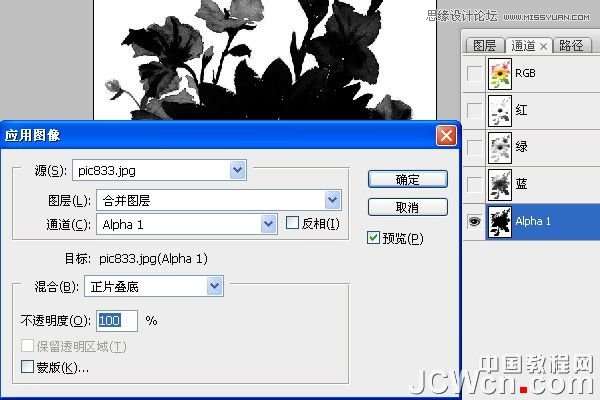
Task: Open the 源 (Source) dropdown pic833.jpg
Action: tap(159, 170)
